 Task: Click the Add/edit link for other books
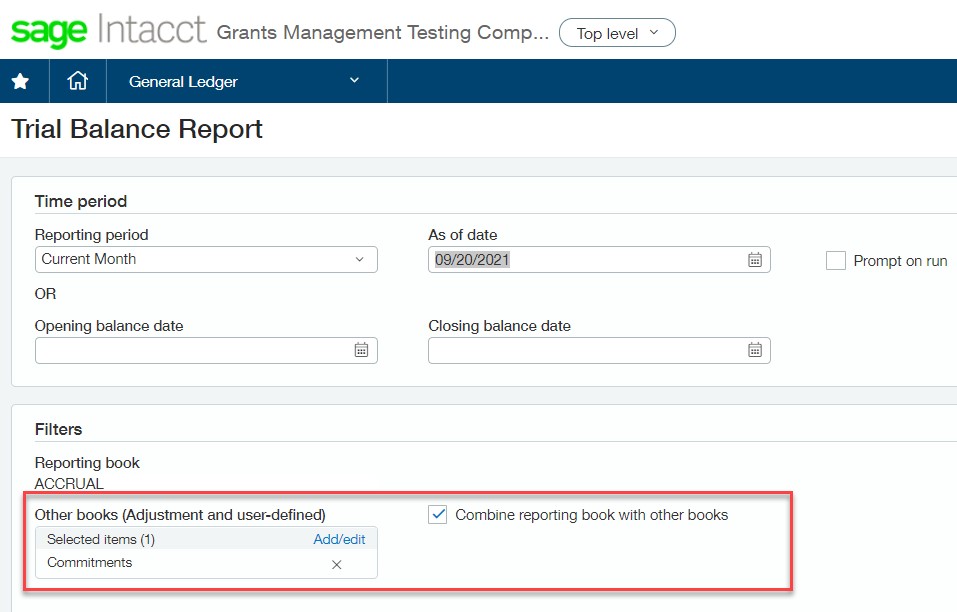[340, 539]
